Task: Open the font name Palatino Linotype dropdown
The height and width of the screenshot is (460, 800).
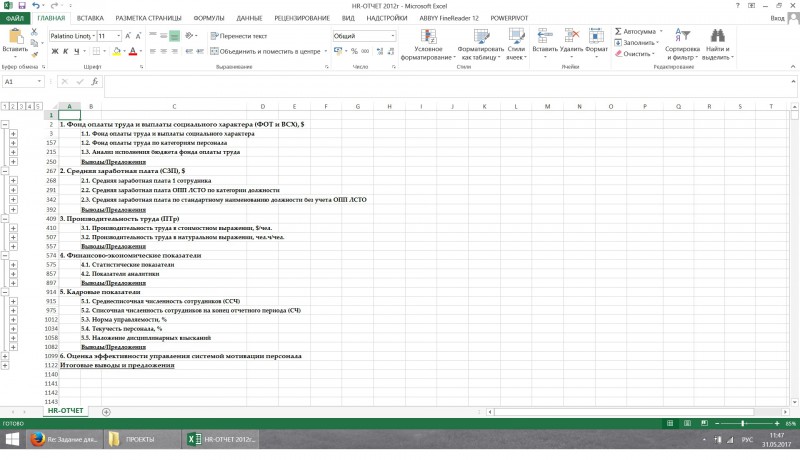Action: (x=93, y=36)
